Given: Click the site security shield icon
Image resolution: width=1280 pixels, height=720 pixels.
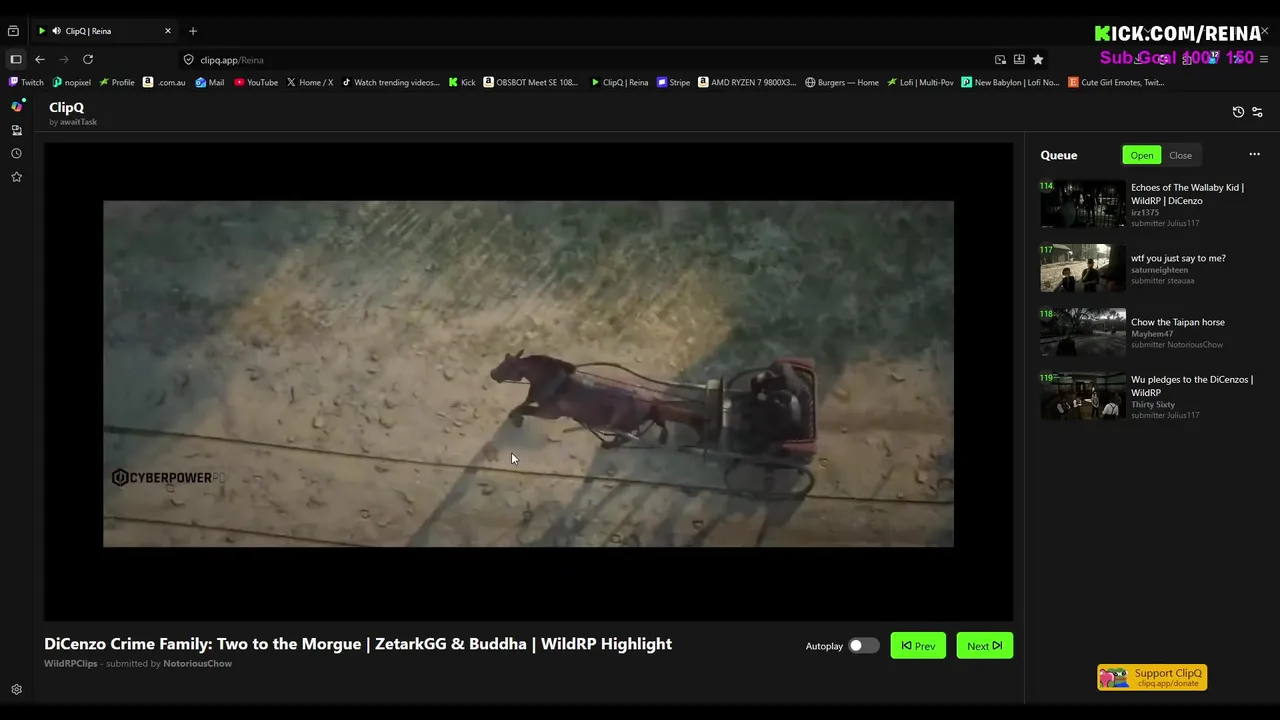Looking at the screenshot, I should pos(188,60).
